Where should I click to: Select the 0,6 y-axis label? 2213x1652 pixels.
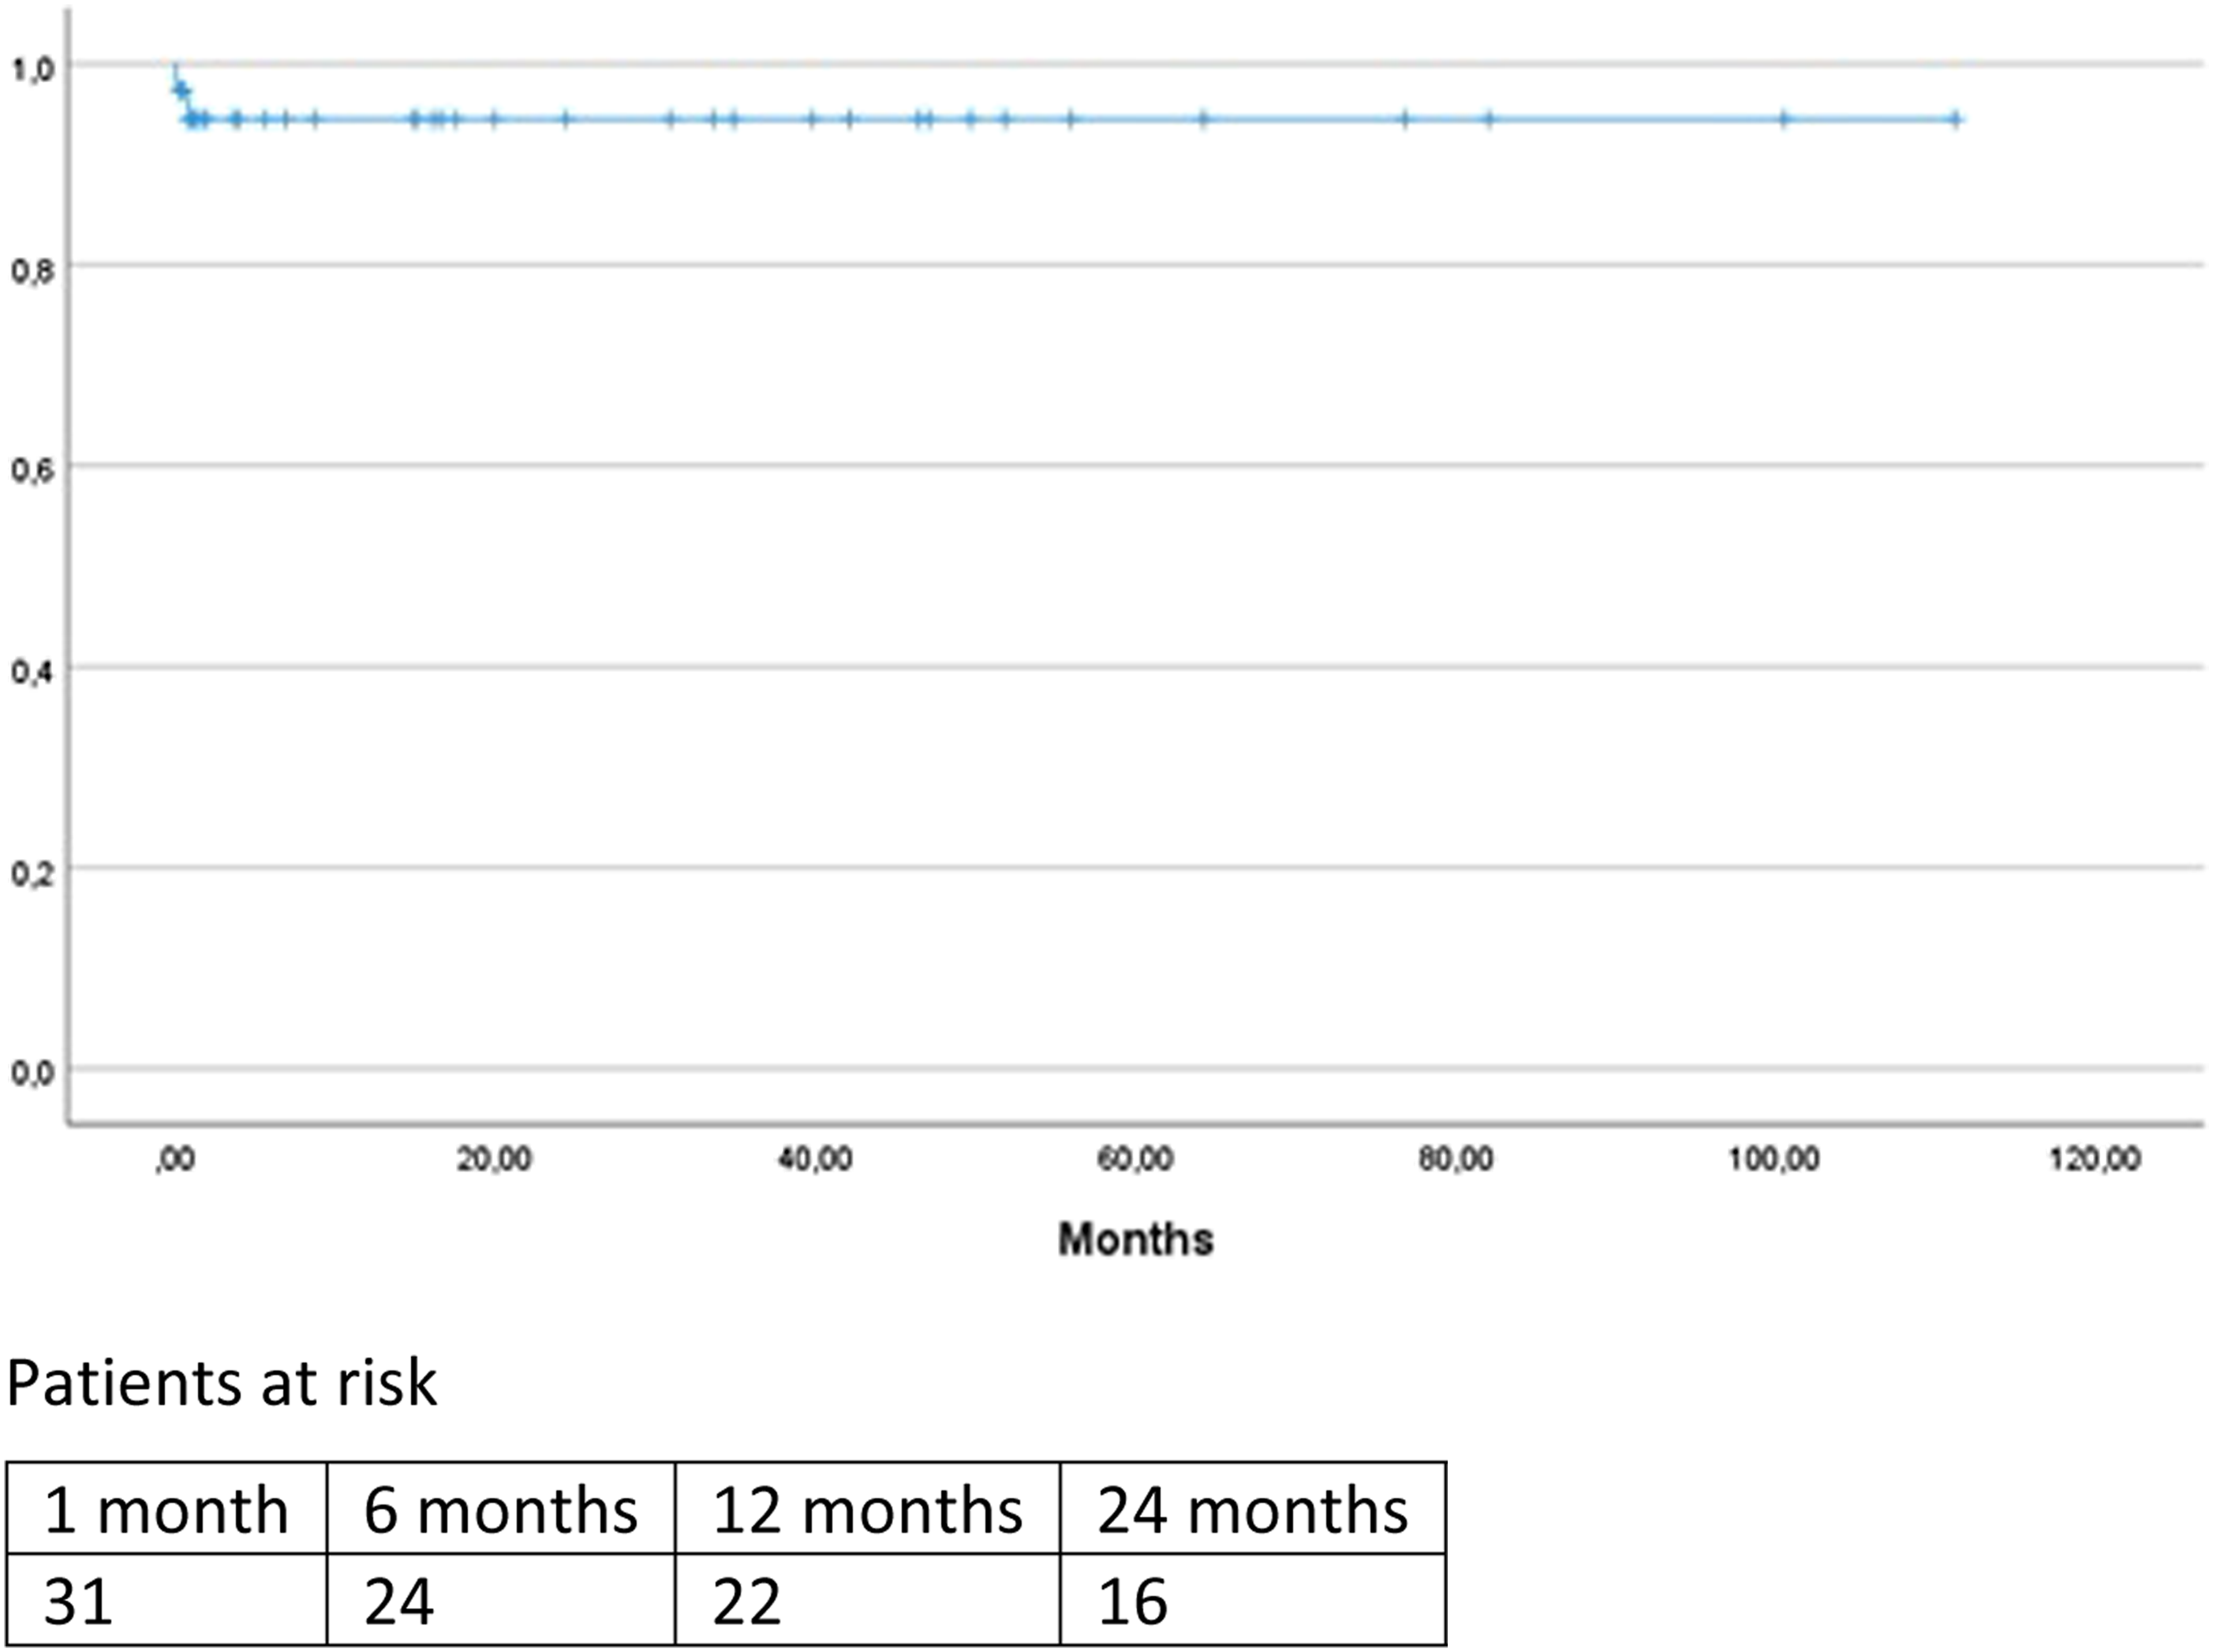[32, 470]
